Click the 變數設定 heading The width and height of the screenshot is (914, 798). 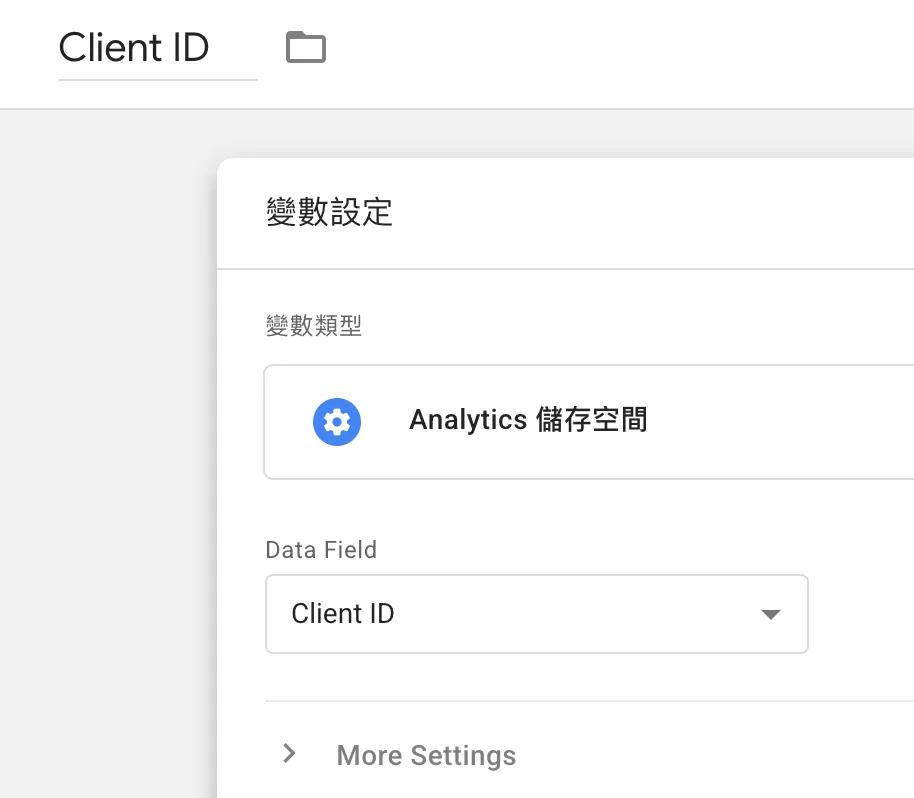pyautogui.click(x=329, y=212)
